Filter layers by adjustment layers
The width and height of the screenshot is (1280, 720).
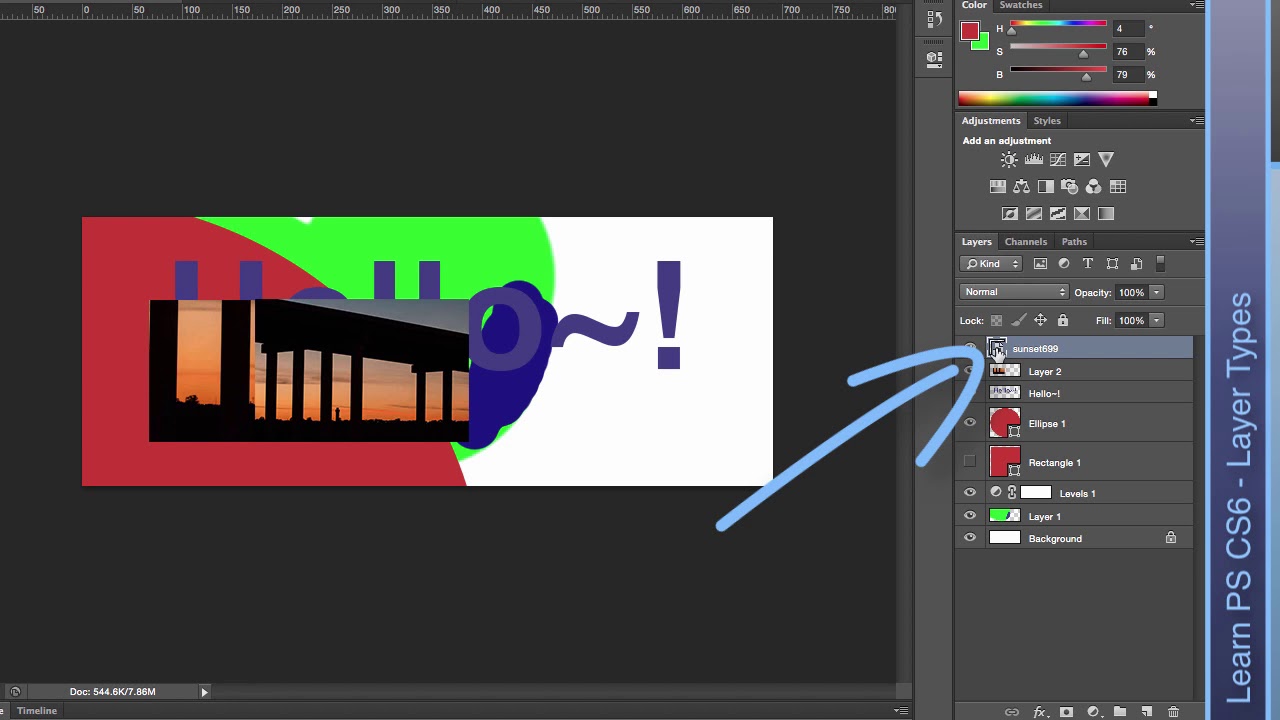1064,264
